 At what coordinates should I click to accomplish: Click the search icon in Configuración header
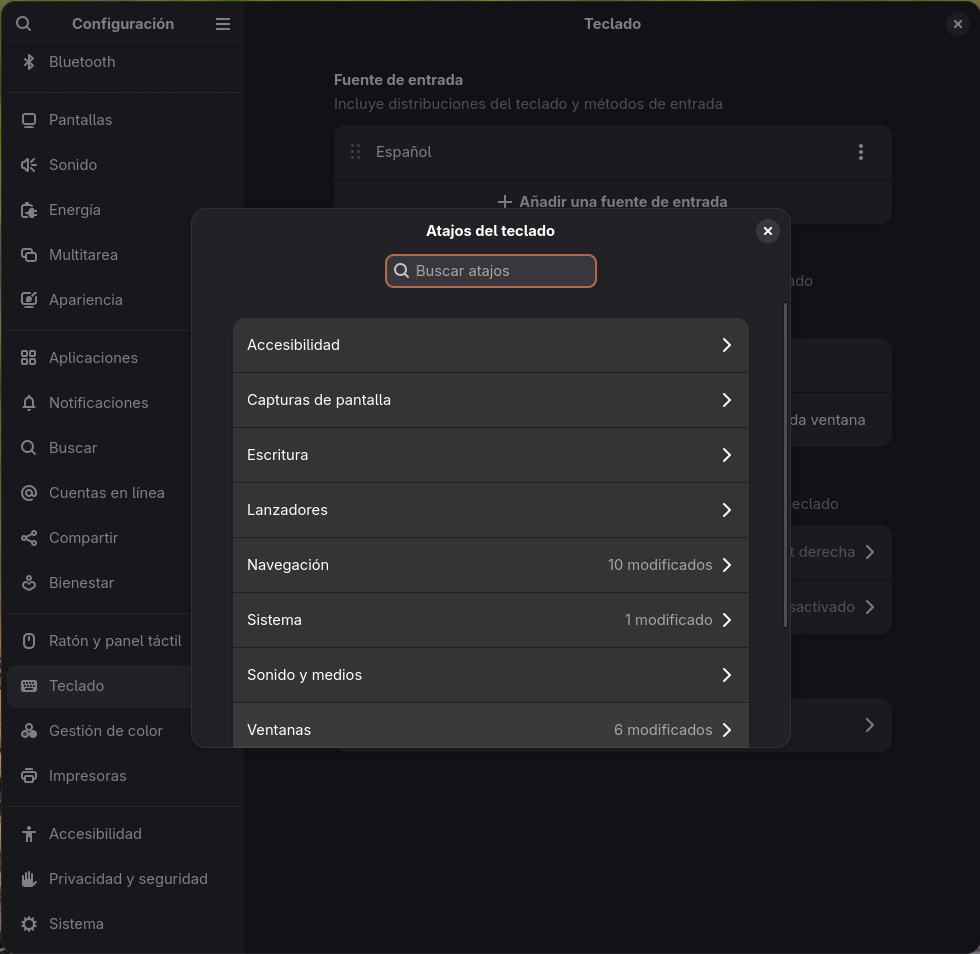(x=24, y=24)
